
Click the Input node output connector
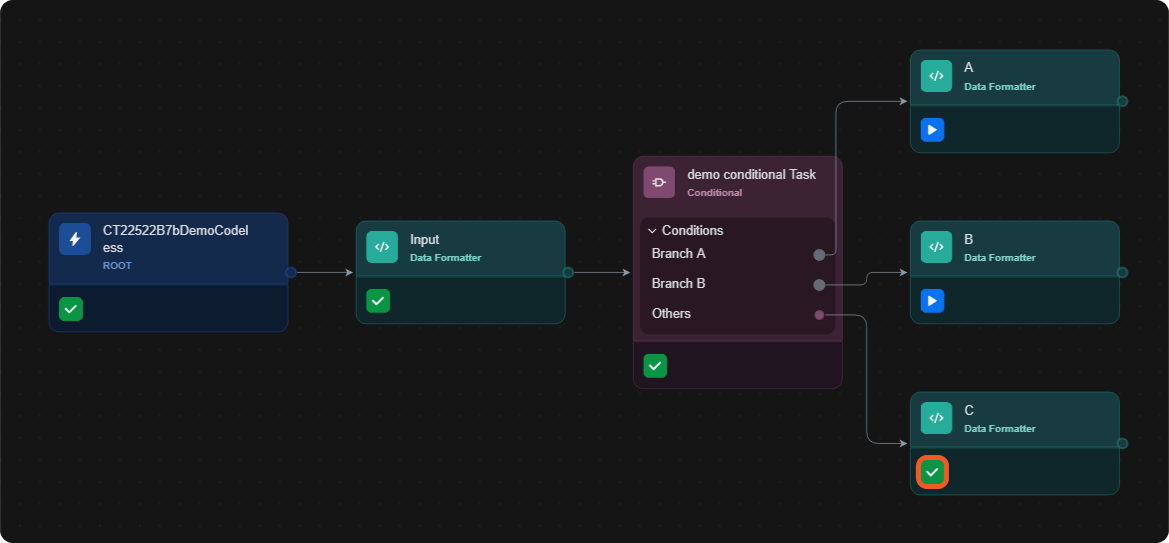(x=568, y=273)
